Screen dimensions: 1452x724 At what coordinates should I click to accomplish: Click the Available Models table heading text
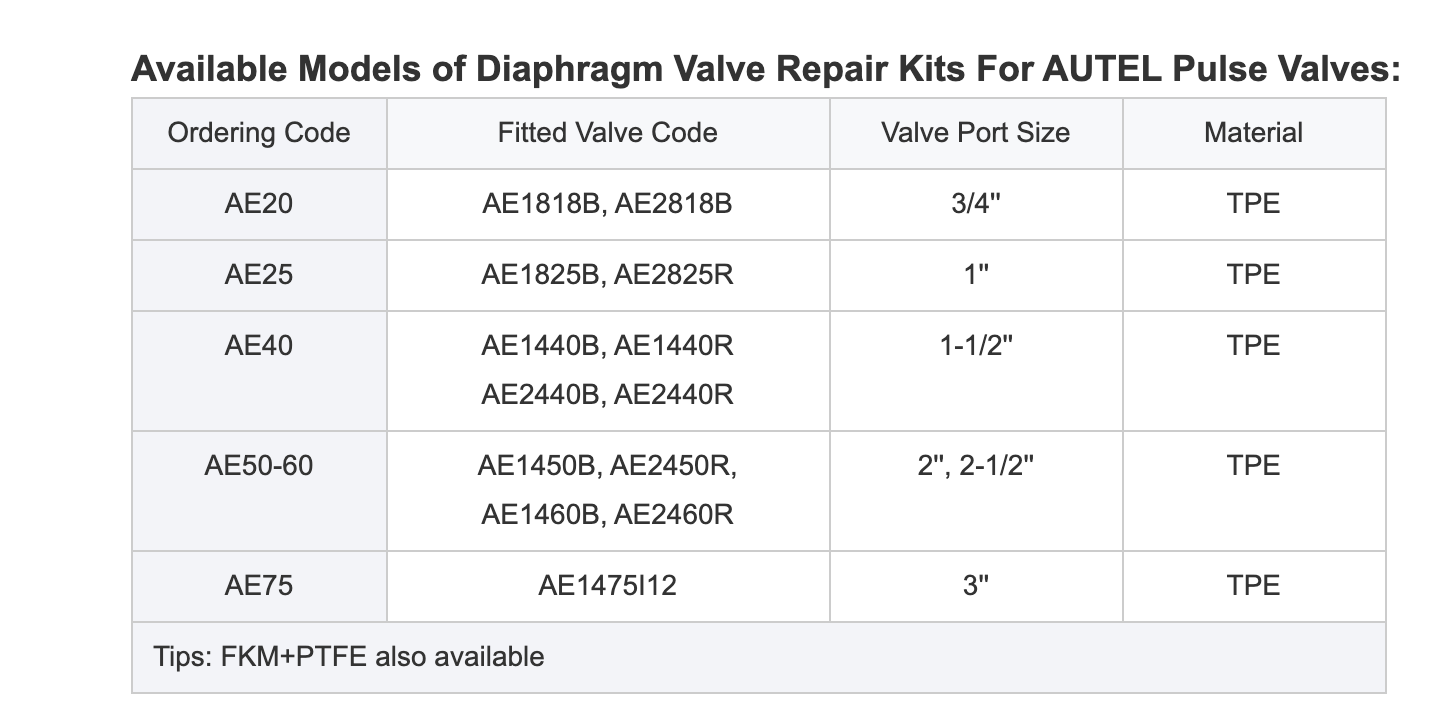(765, 70)
